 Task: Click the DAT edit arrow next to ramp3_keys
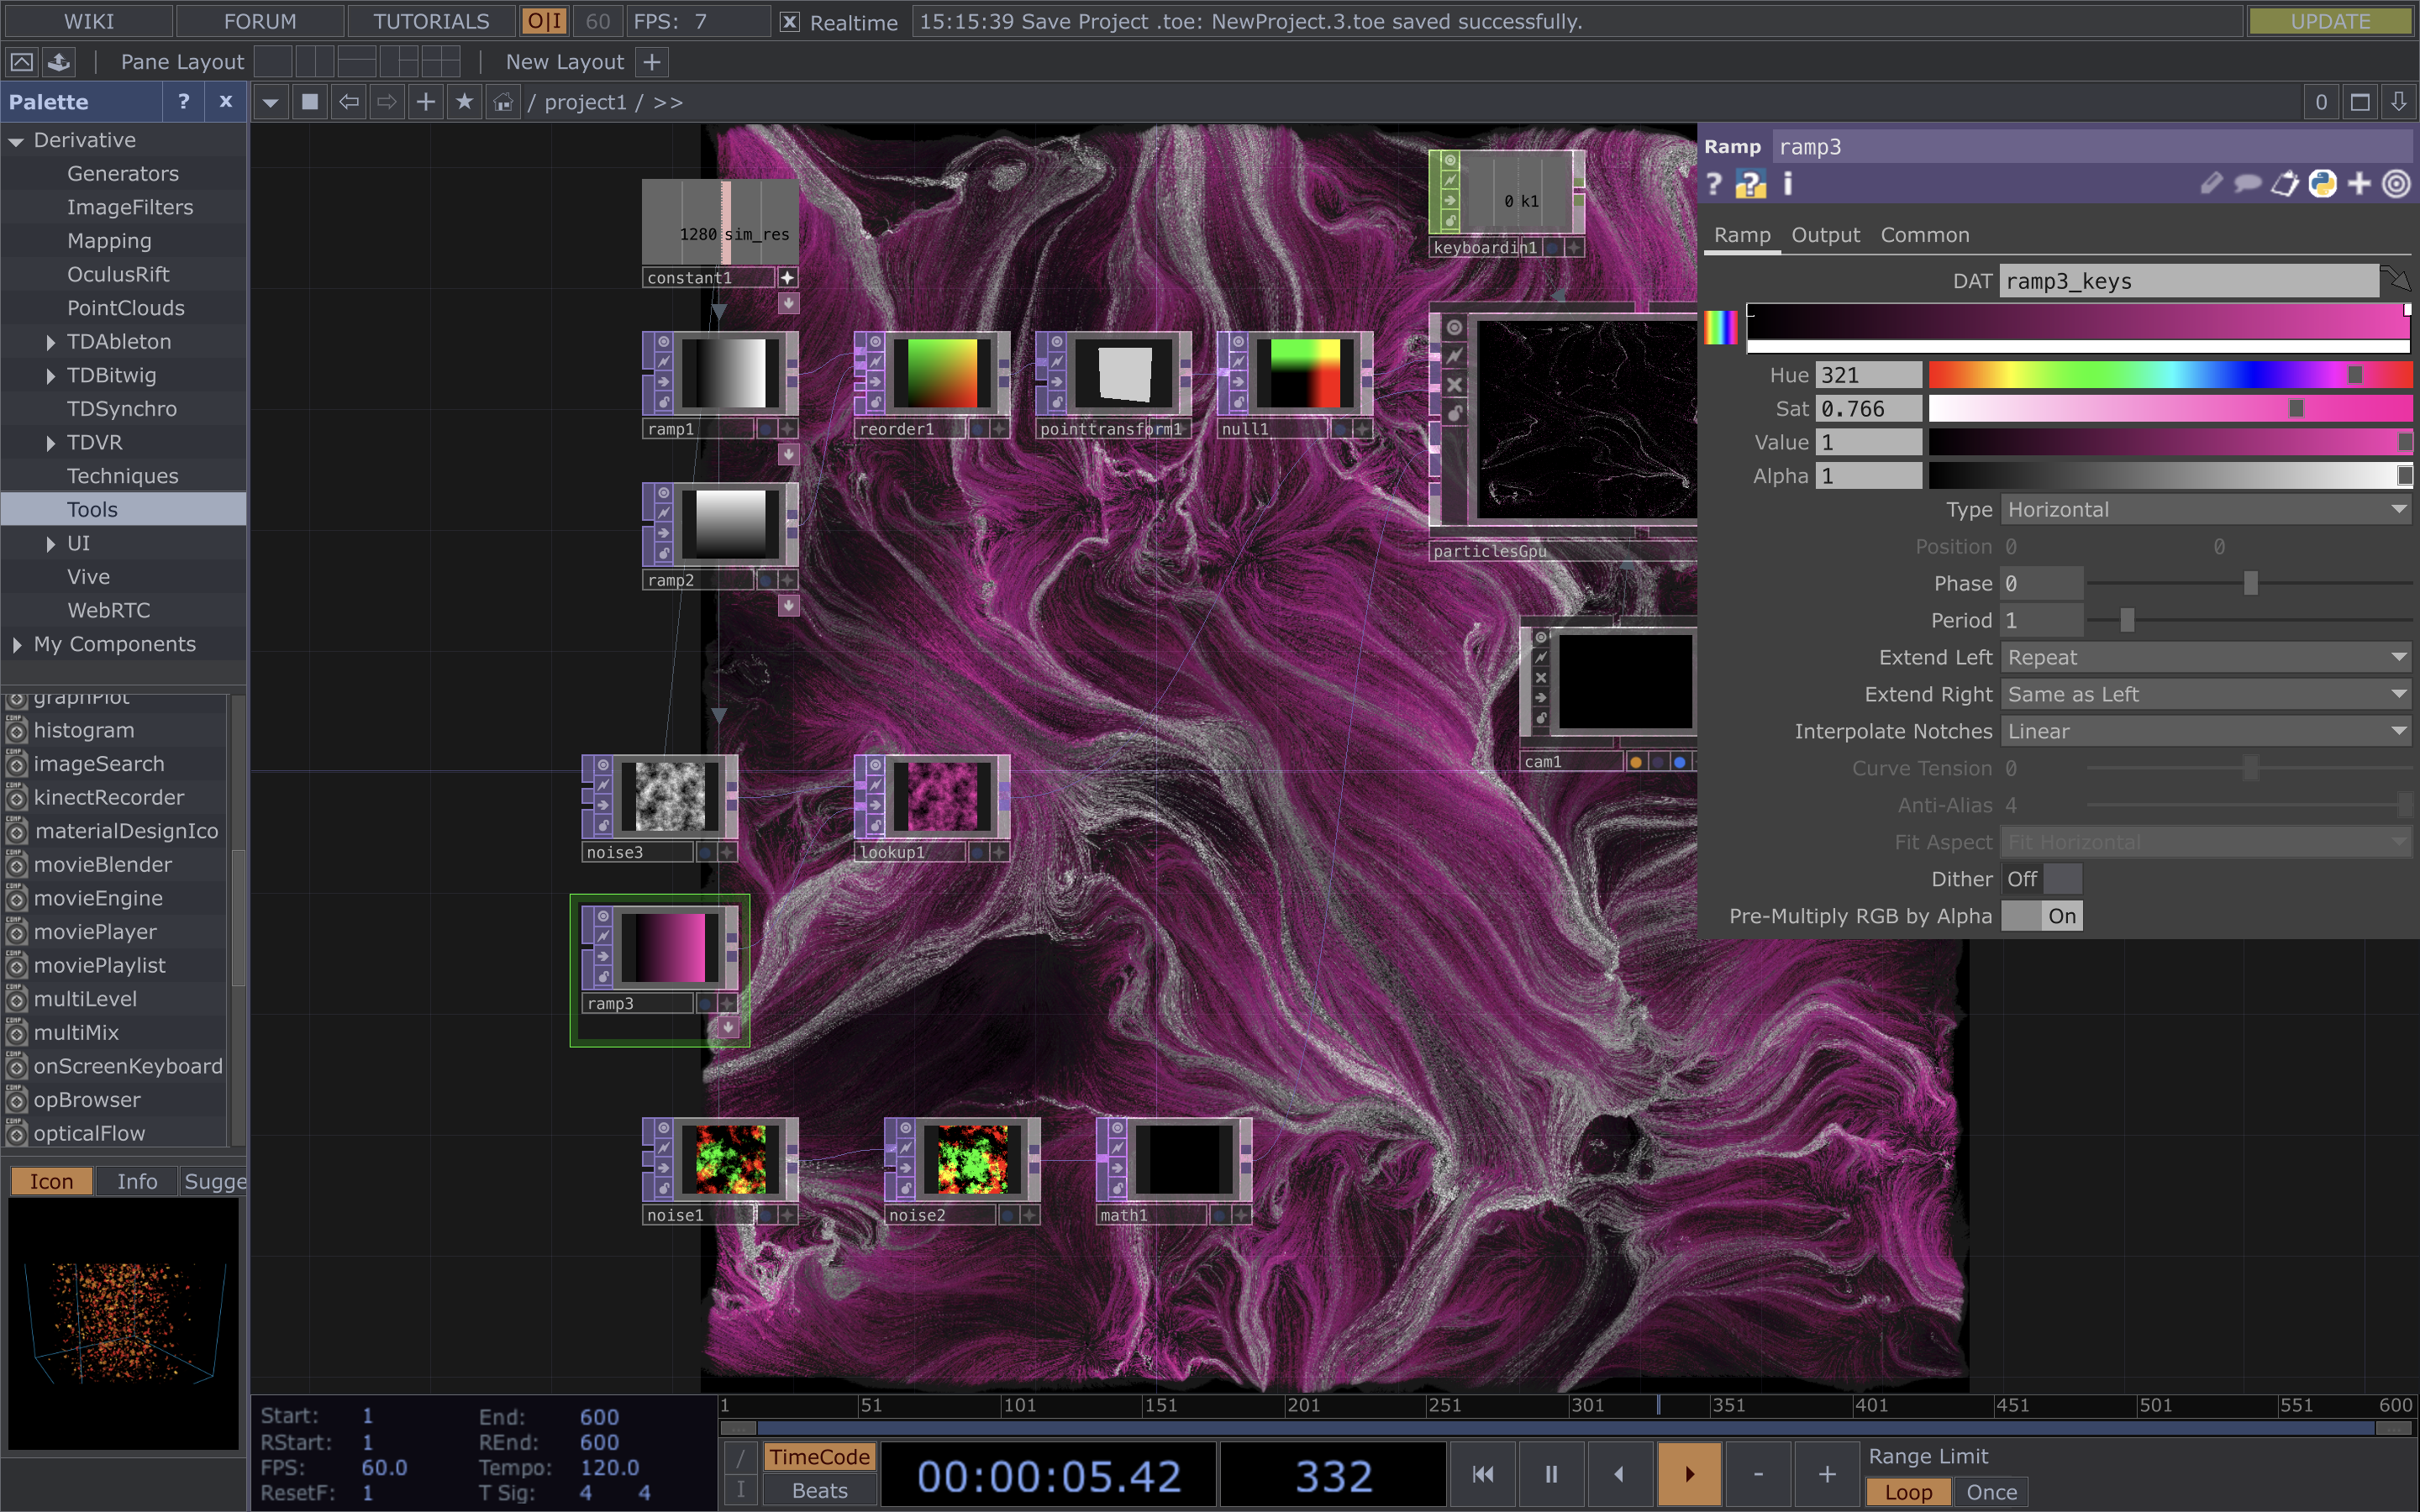coord(2396,281)
